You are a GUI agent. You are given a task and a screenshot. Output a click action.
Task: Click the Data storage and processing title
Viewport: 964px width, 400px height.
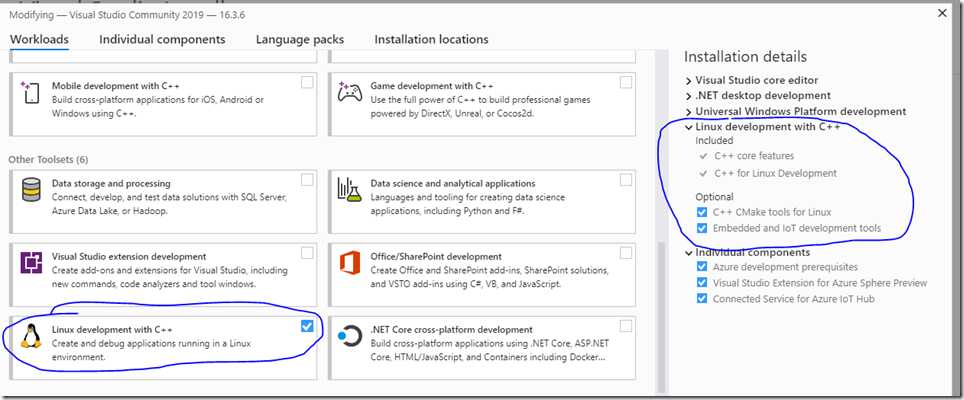[x=111, y=183]
